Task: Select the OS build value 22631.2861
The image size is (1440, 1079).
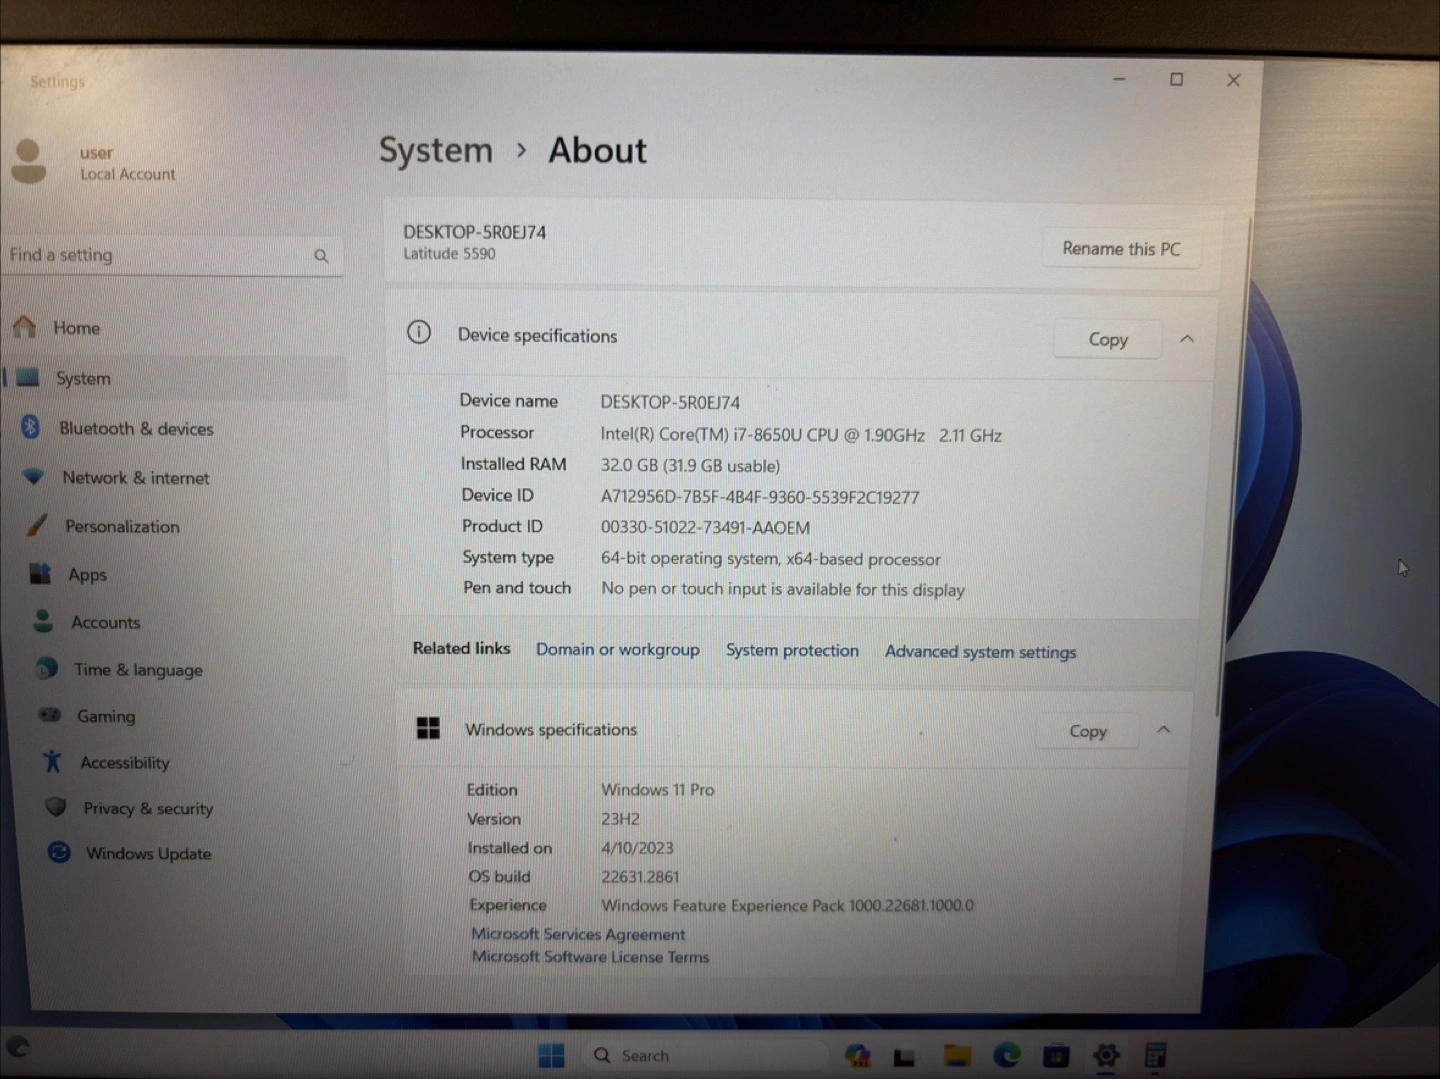Action: (x=640, y=877)
